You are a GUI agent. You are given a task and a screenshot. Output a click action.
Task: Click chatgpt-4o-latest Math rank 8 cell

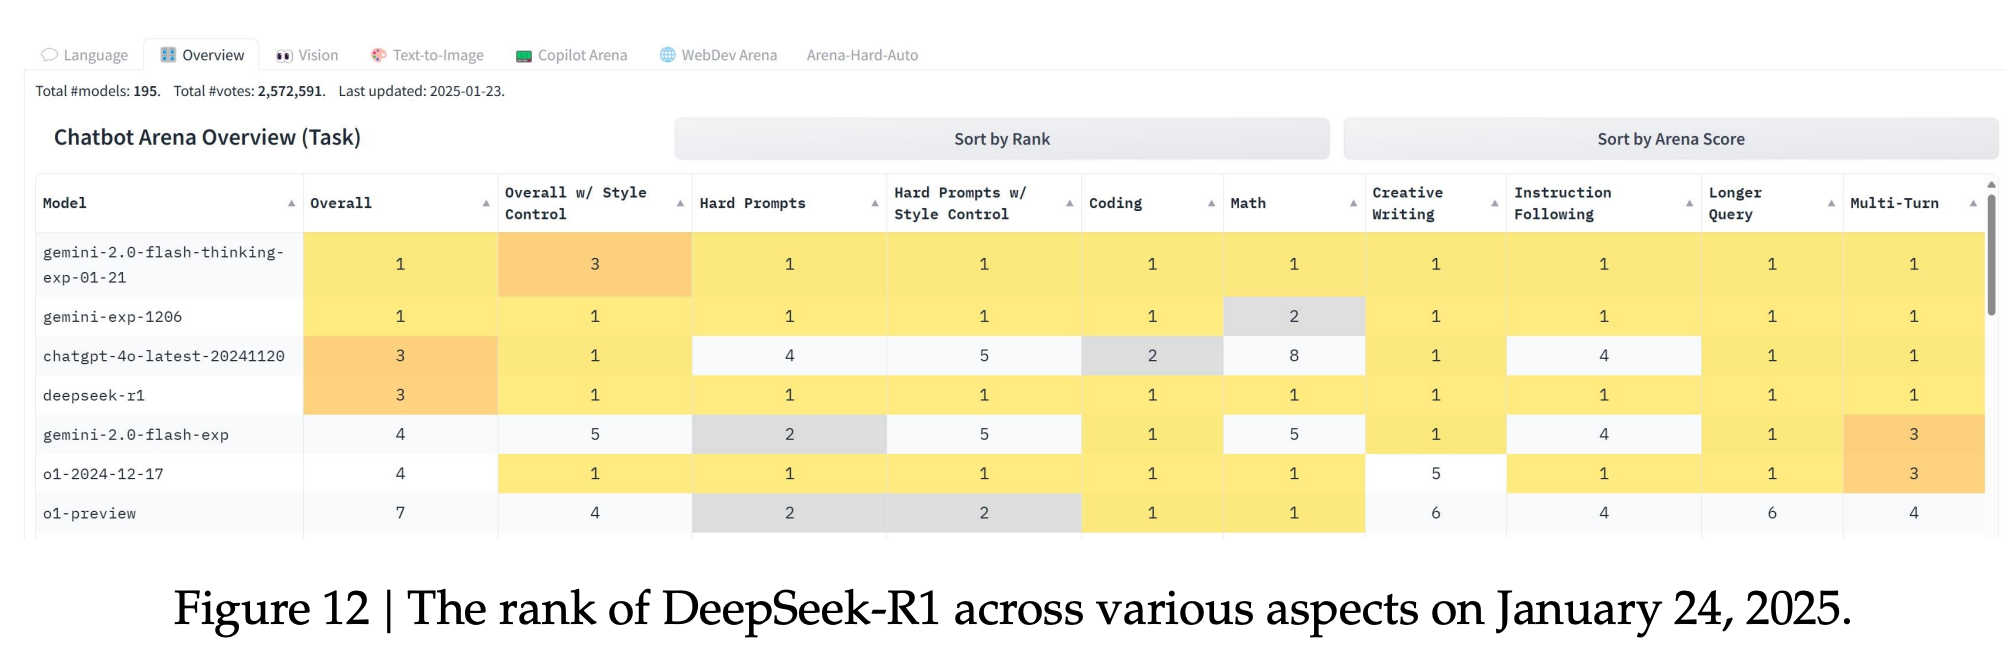1294,356
